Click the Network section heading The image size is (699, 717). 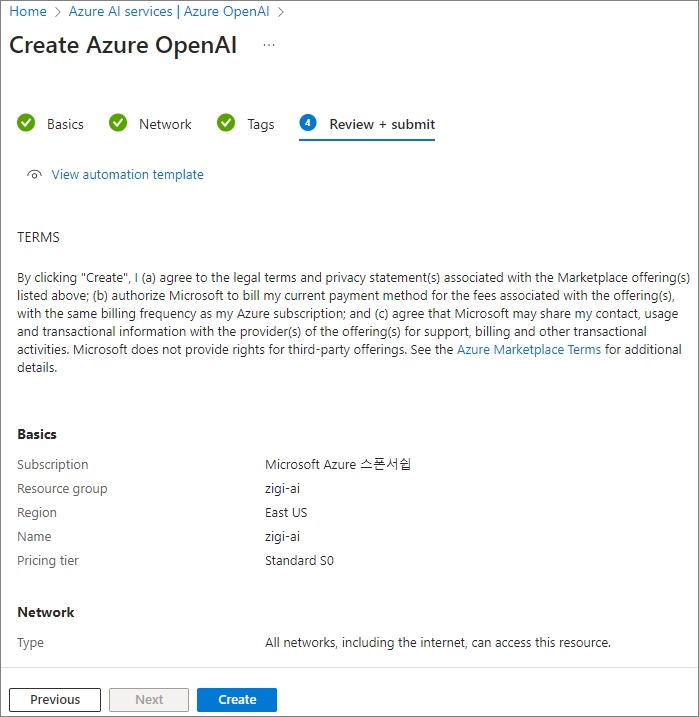pos(46,613)
